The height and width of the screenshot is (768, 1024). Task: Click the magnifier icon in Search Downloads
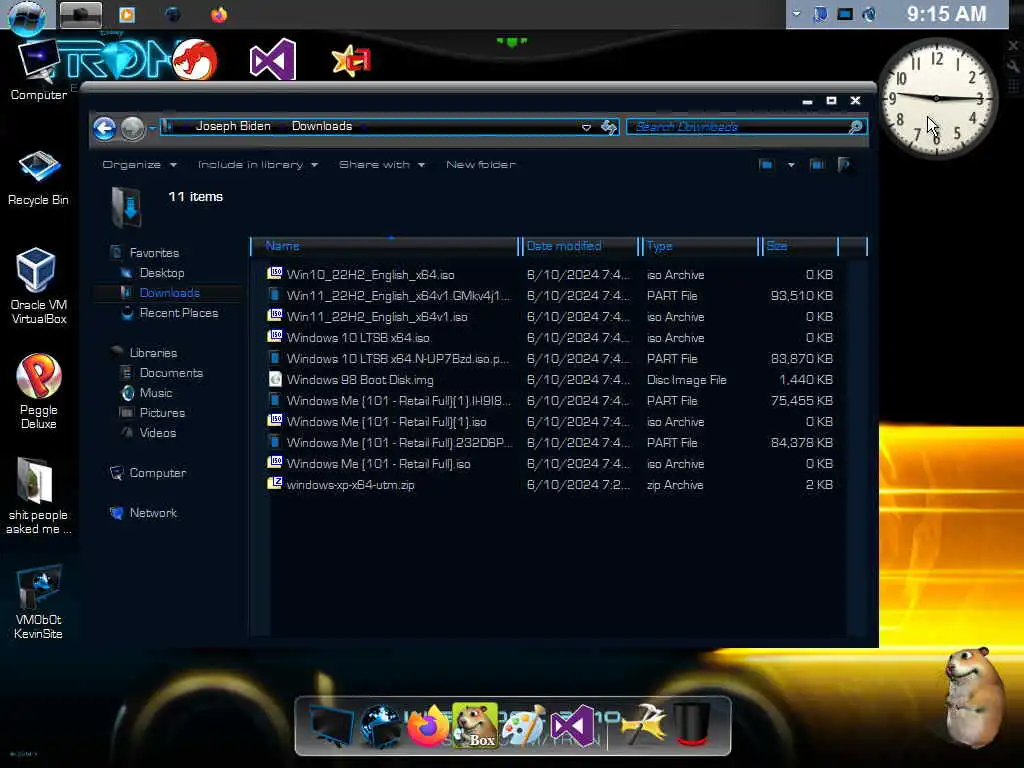855,127
